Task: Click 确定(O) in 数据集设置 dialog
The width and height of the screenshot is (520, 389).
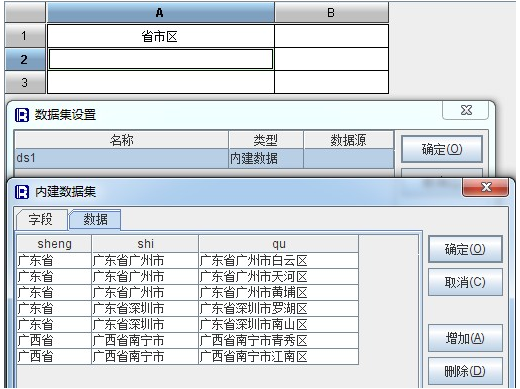Action: point(442,149)
